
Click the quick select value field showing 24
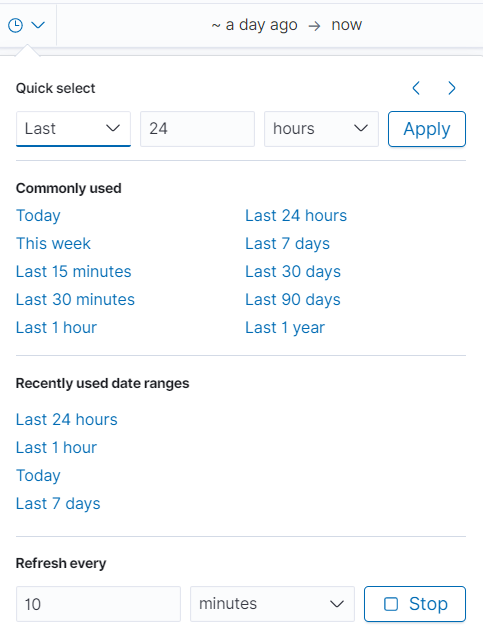[x=197, y=129]
